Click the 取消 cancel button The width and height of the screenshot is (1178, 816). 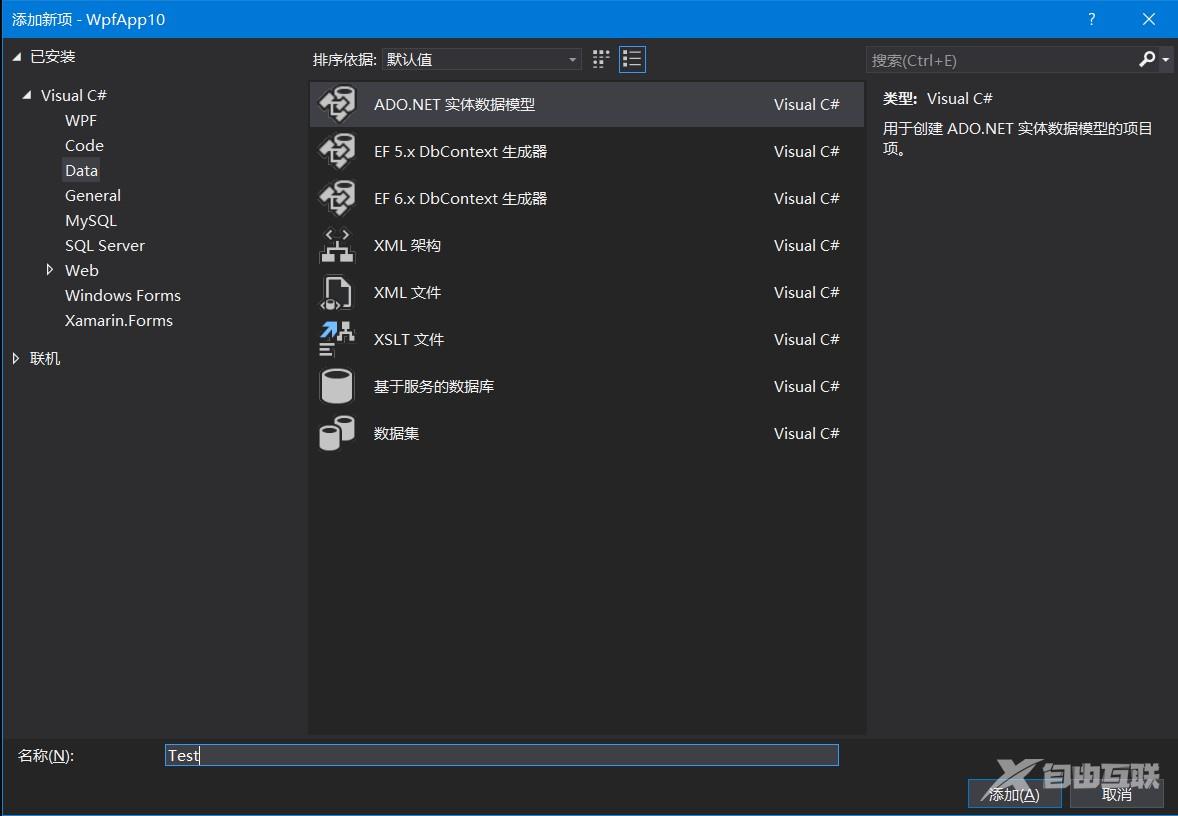pyautogui.click(x=1116, y=794)
